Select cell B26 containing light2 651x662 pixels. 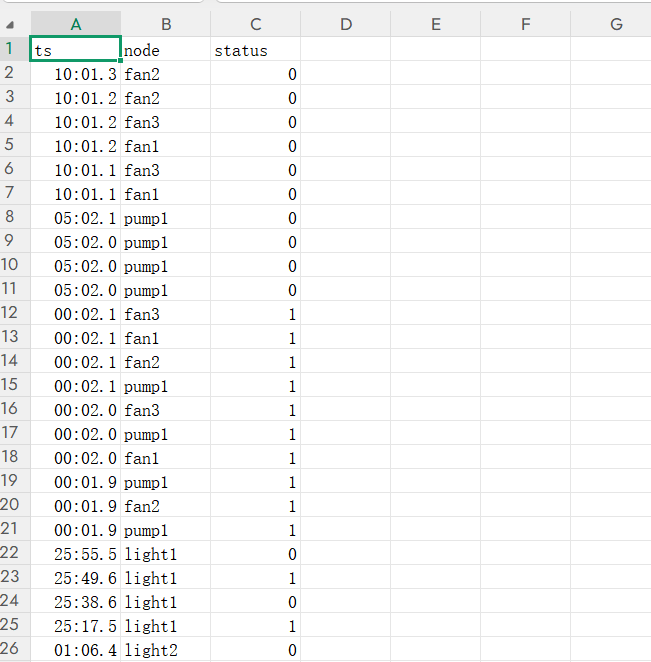point(166,650)
